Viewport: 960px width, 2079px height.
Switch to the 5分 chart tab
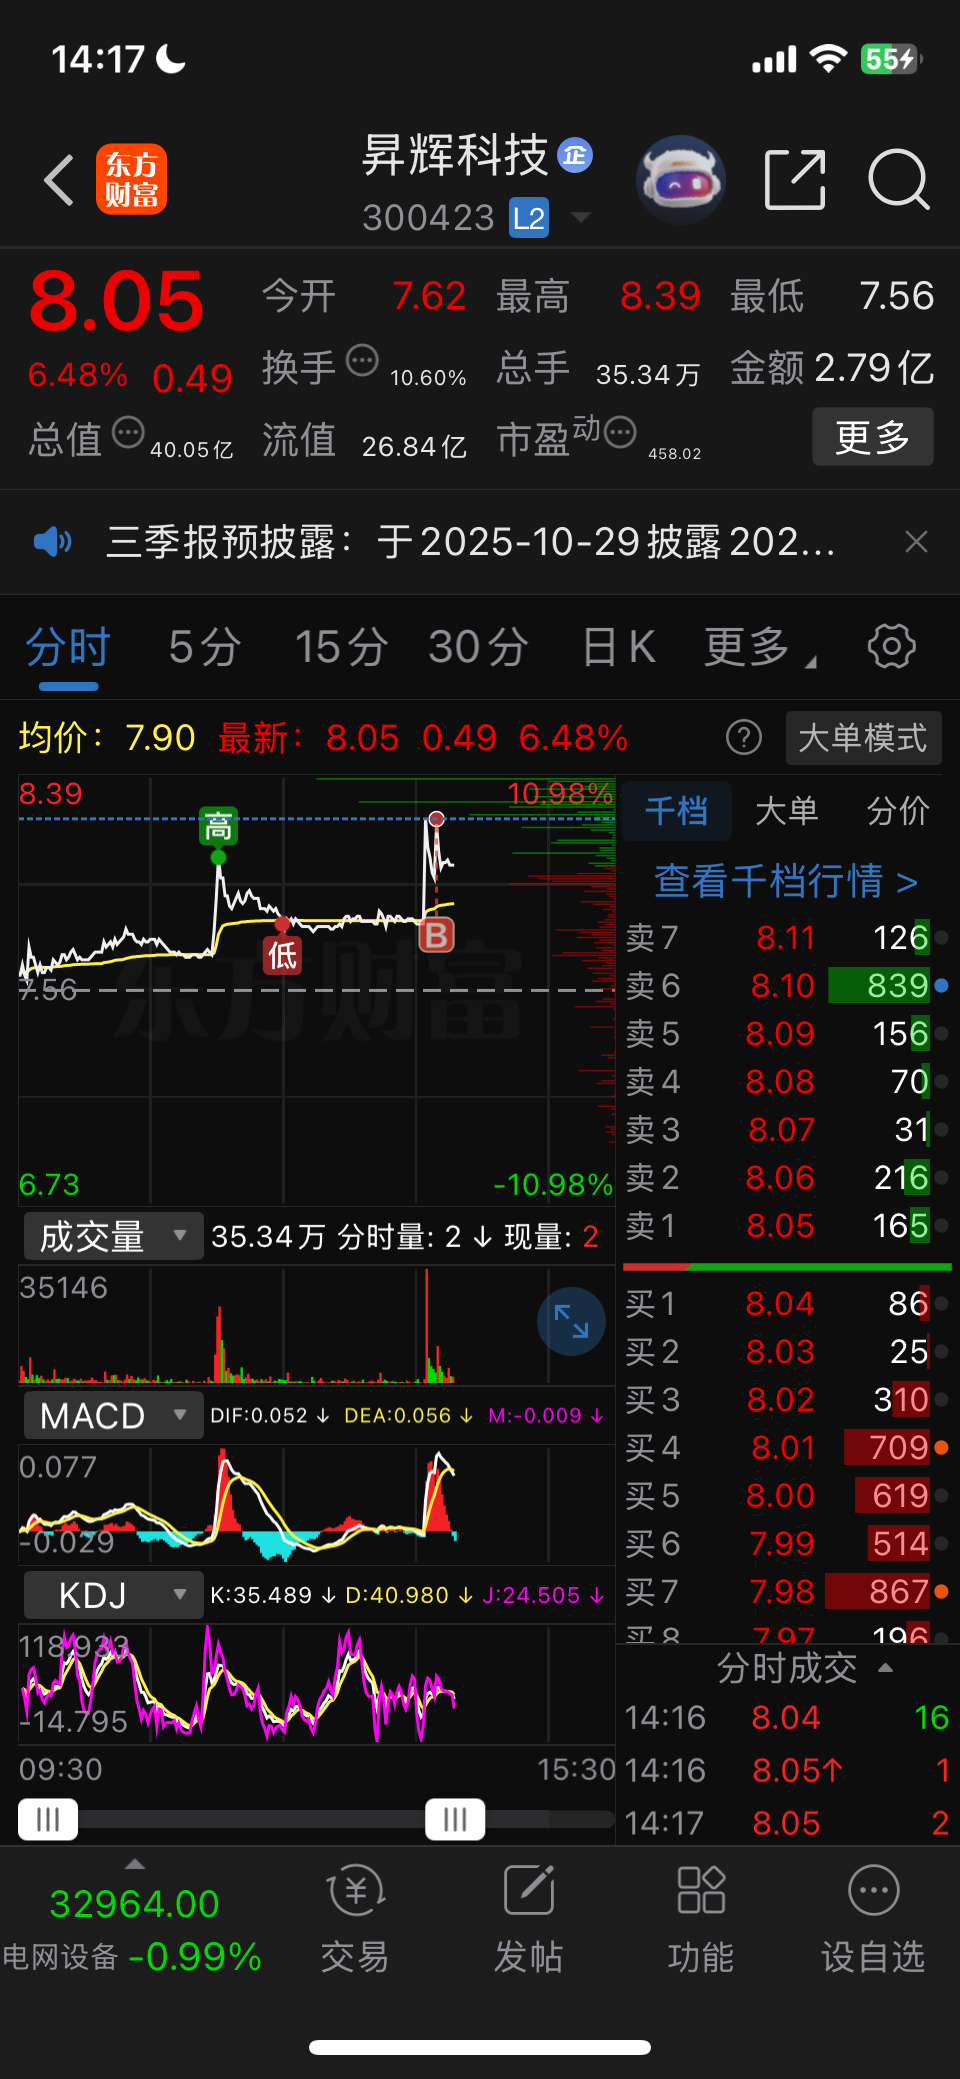pyautogui.click(x=205, y=647)
